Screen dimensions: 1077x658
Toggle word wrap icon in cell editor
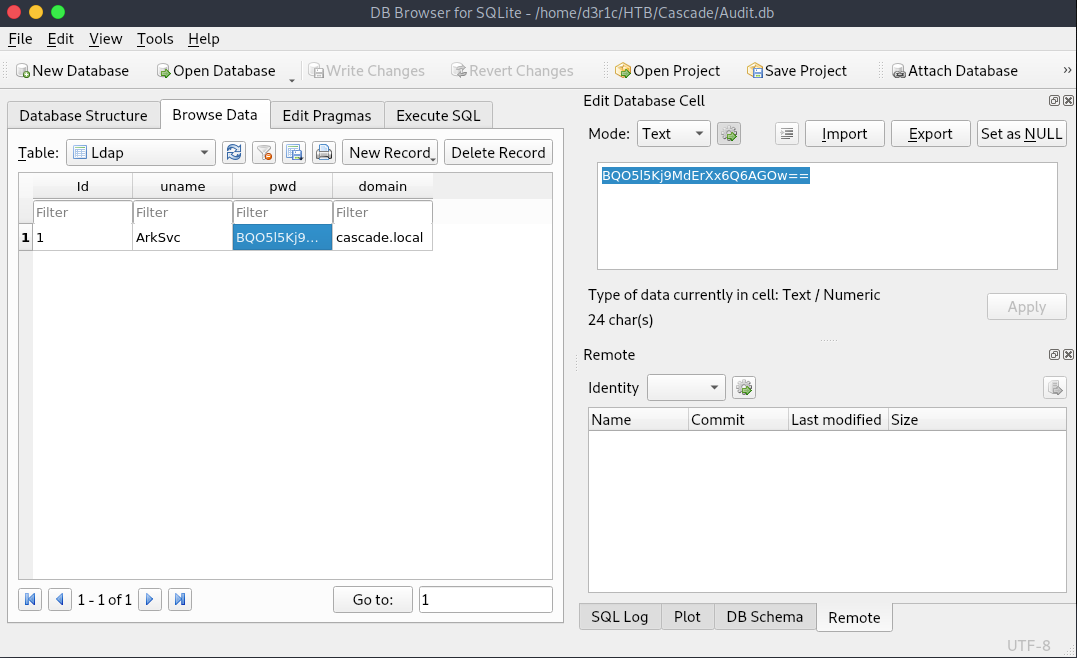pos(786,134)
